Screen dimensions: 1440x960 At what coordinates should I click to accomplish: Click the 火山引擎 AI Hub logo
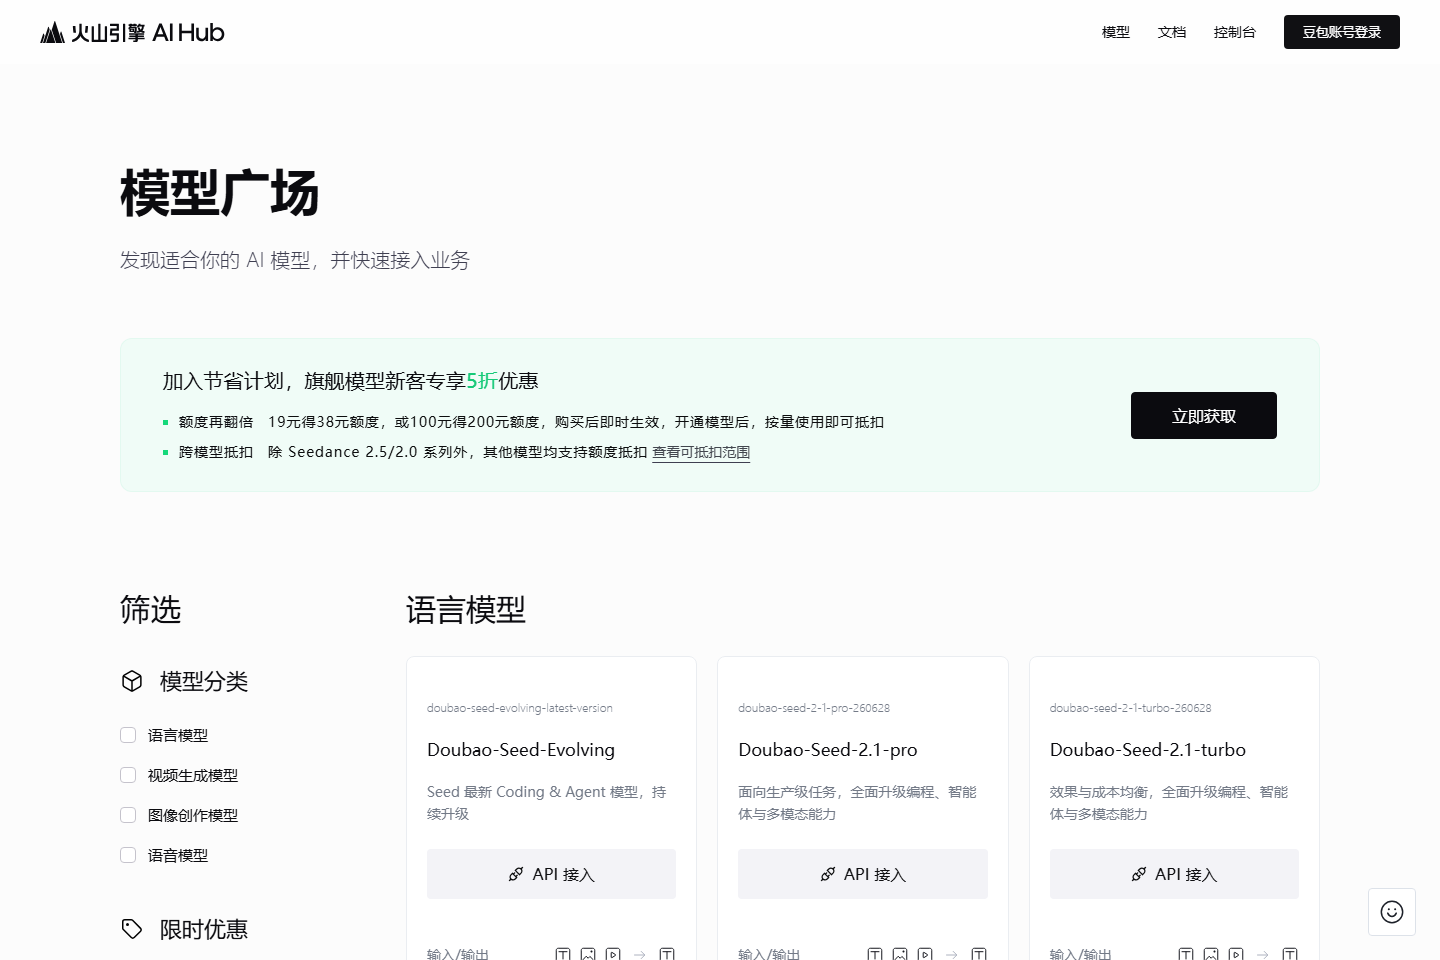click(x=132, y=32)
